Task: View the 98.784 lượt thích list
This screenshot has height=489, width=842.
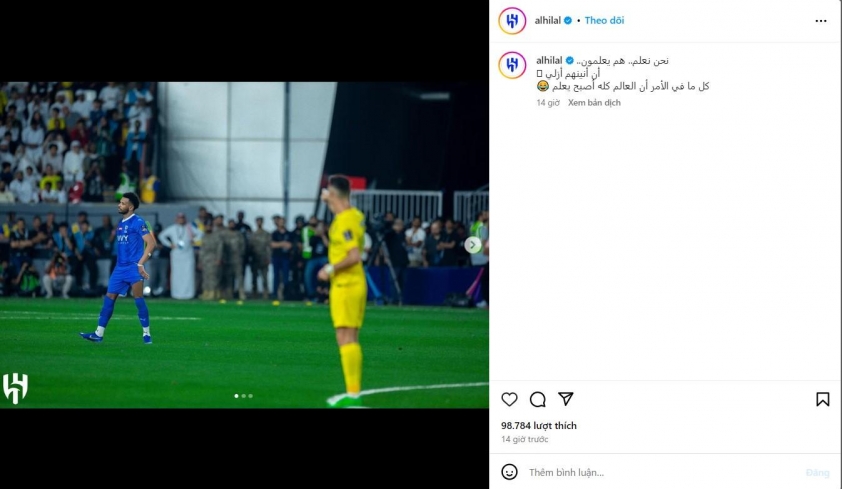Action: 539,426
